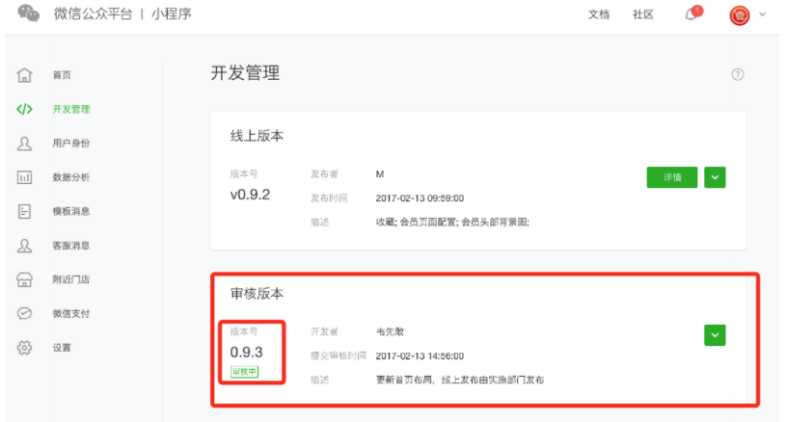Screen dimensions: 786x422
Task: Open the account menu arrow beside avatar
Action: [762, 14]
